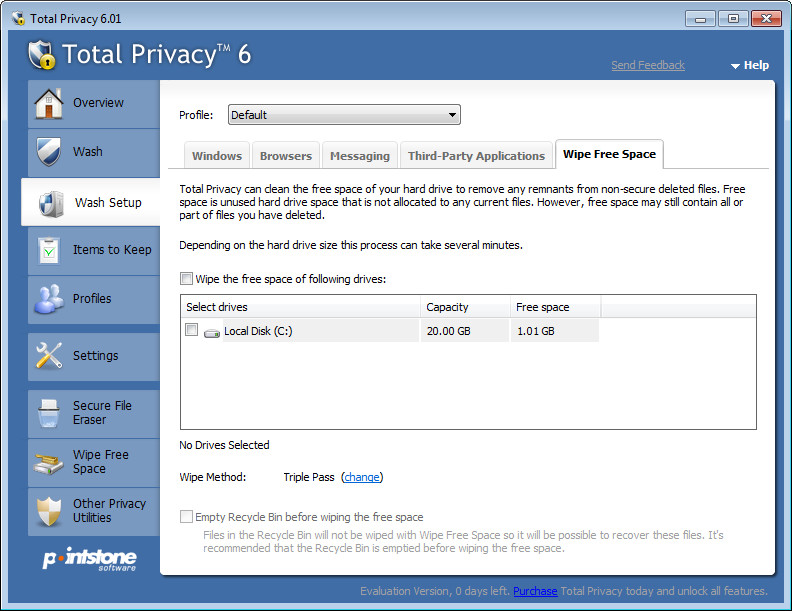Maximize the Total Privacy window
This screenshot has width=792, height=611.
click(733, 19)
